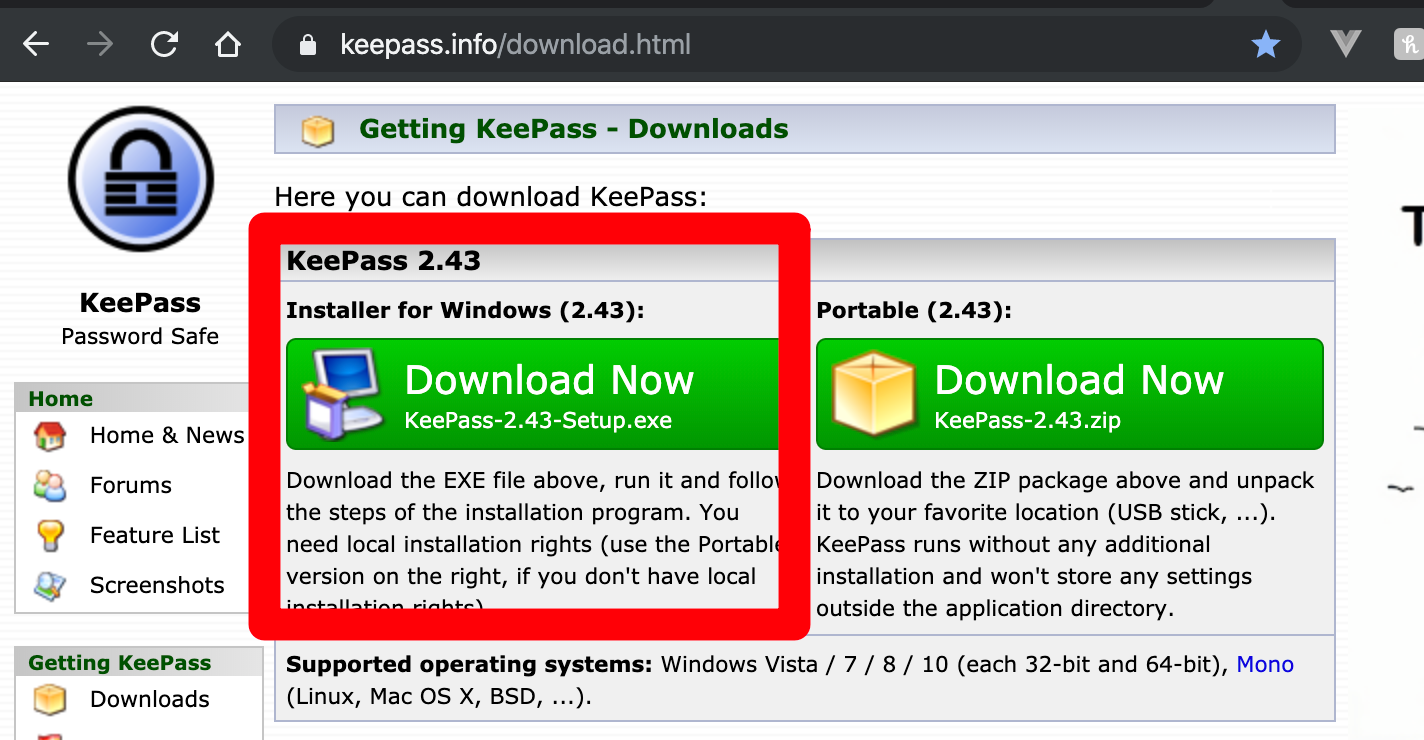Screen dimensions: 1424x740
Task: Click the box icon beside Getting KeePass - Downloads
Action: tap(317, 130)
